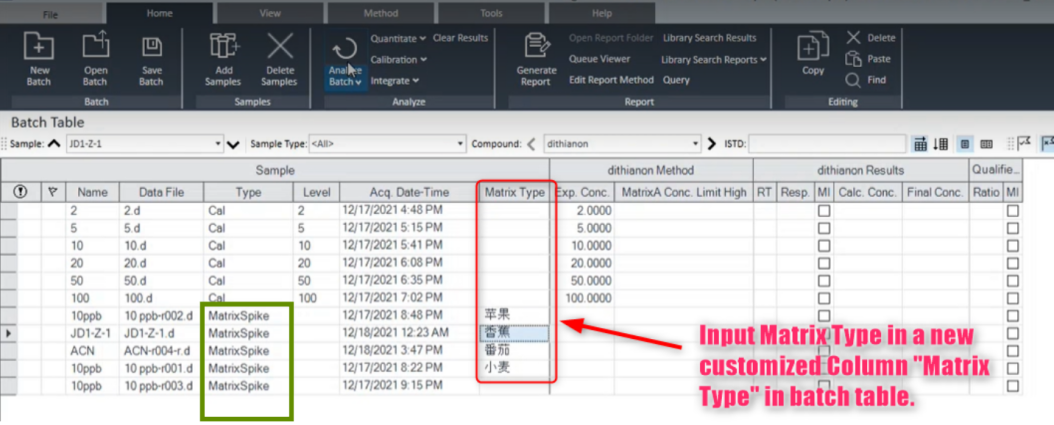Click the exclamation alert column header icon
Viewport: 1054px width, 425px height.
pos(20,192)
